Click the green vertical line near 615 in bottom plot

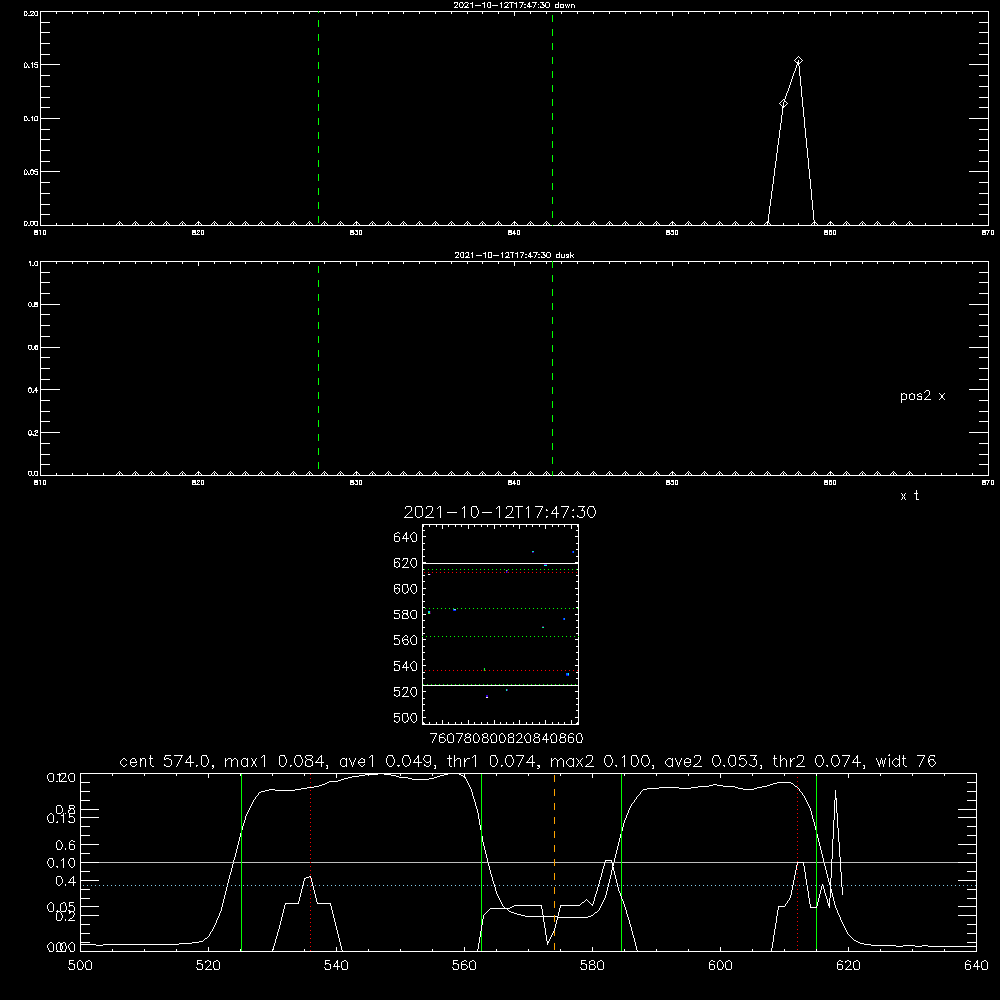[x=816, y=862]
